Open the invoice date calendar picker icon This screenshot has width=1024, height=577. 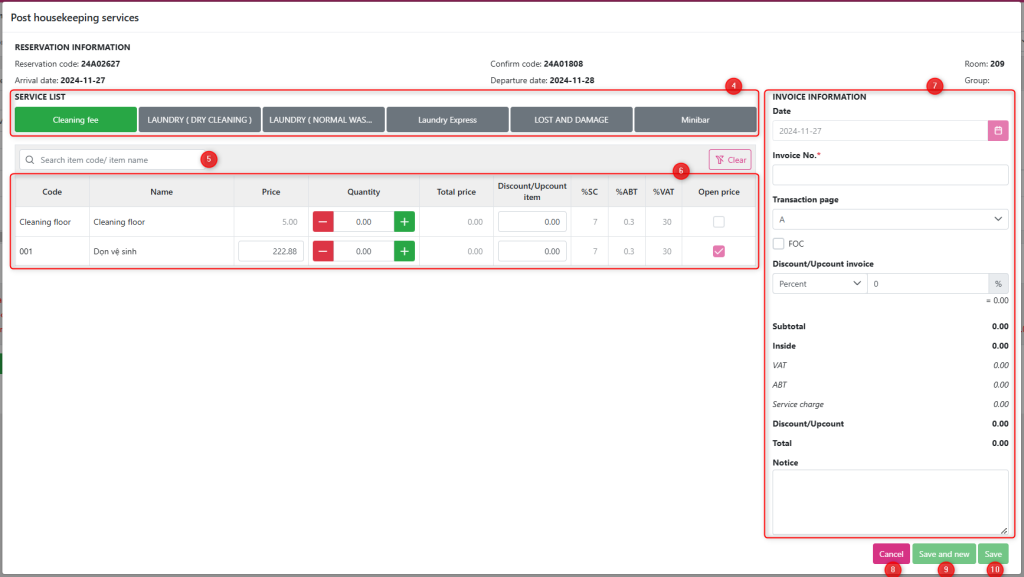[x=998, y=131]
